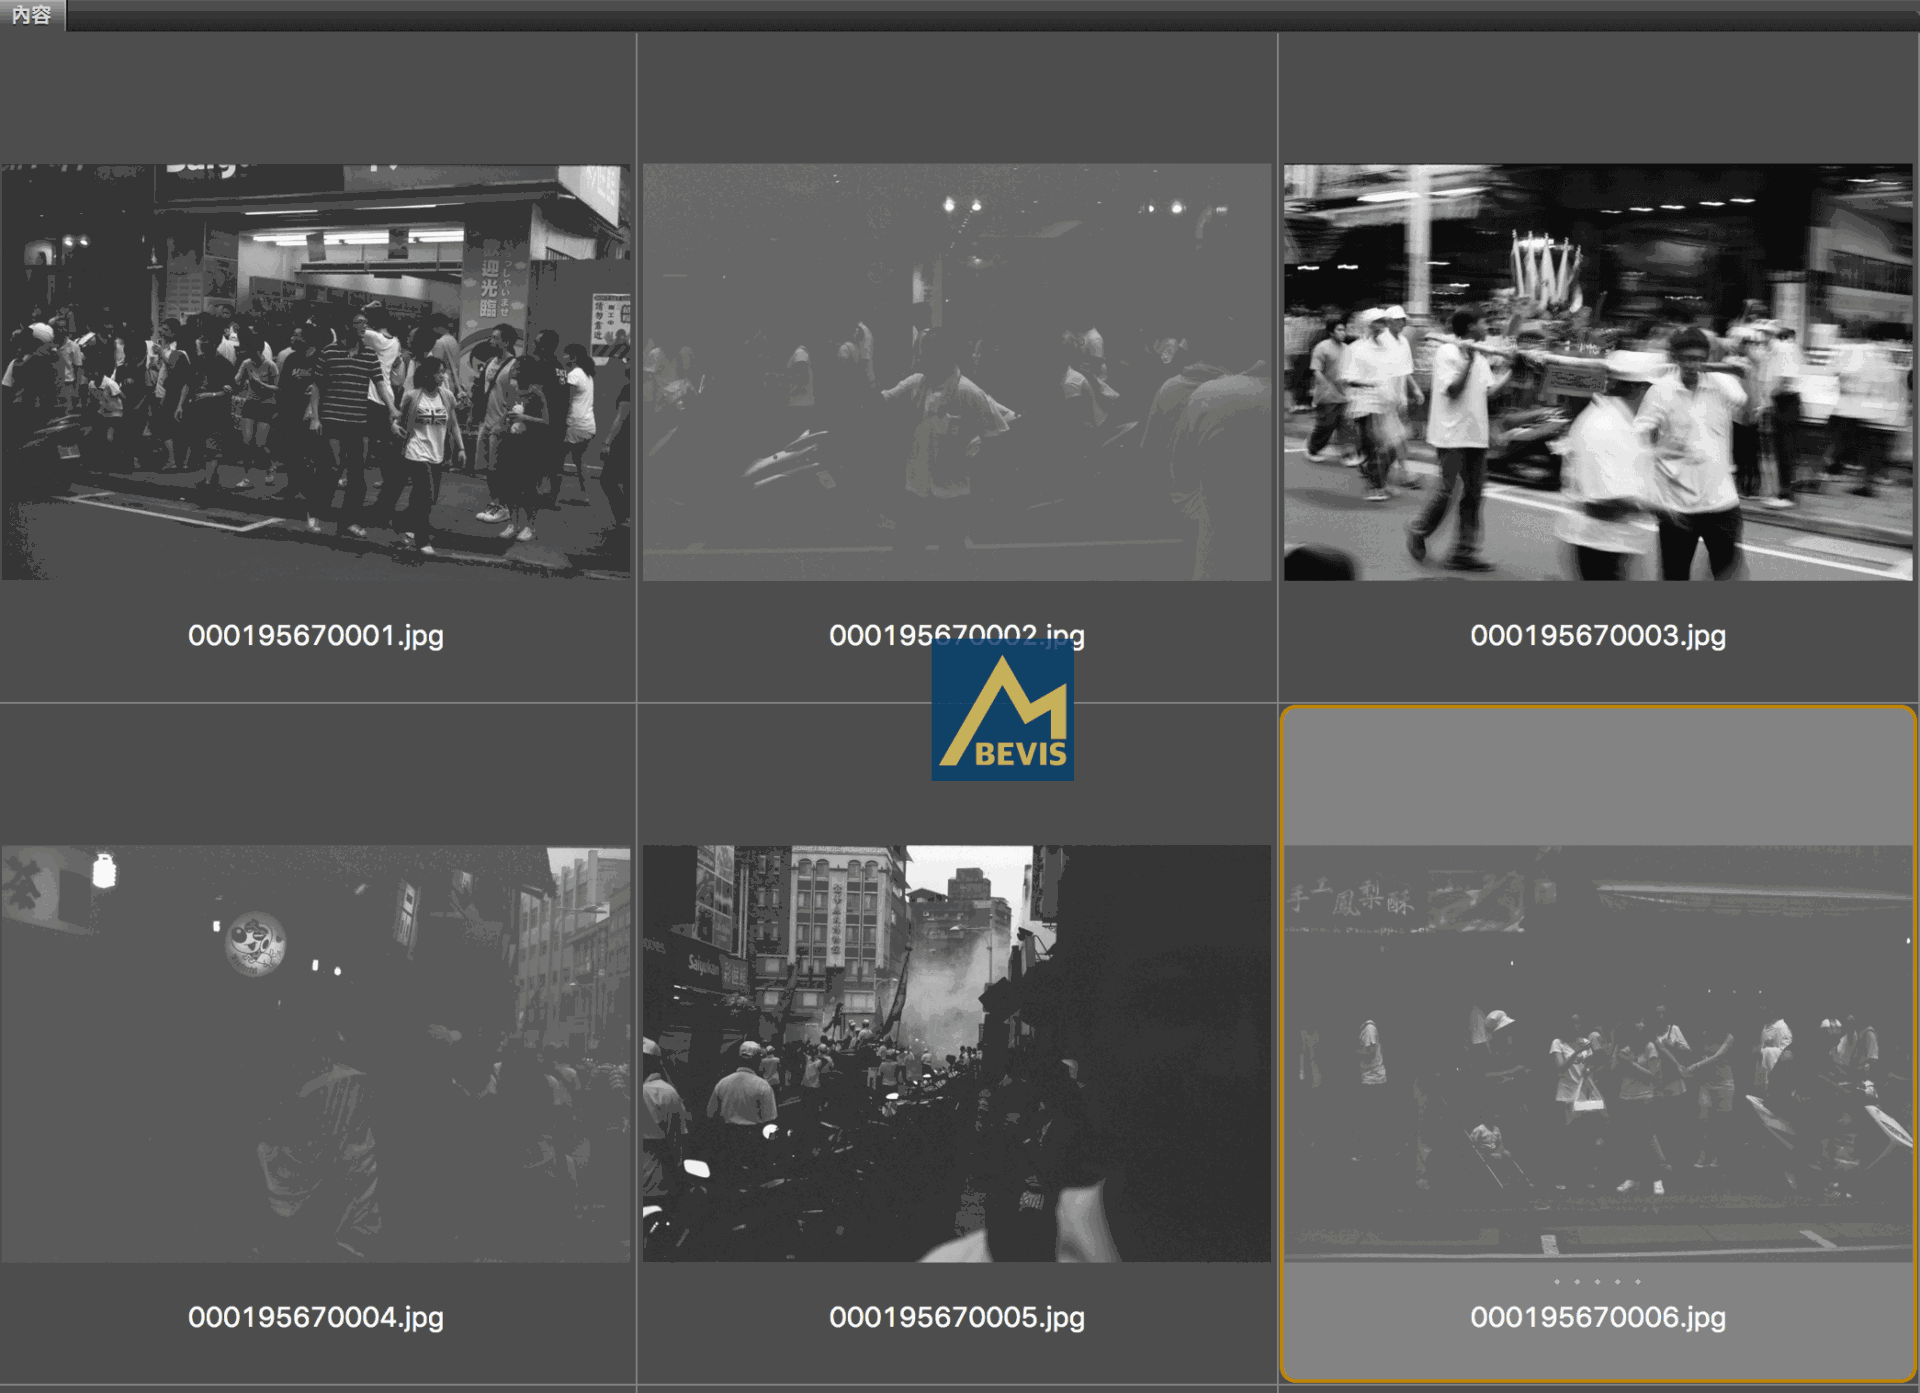Select the crowd-at-storefront thumbnail 000195670001
The width and height of the screenshot is (1920, 1393).
point(316,372)
